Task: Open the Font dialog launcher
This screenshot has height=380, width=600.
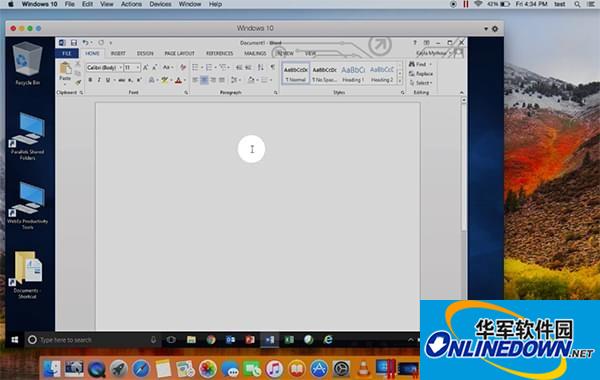Action: click(x=186, y=93)
